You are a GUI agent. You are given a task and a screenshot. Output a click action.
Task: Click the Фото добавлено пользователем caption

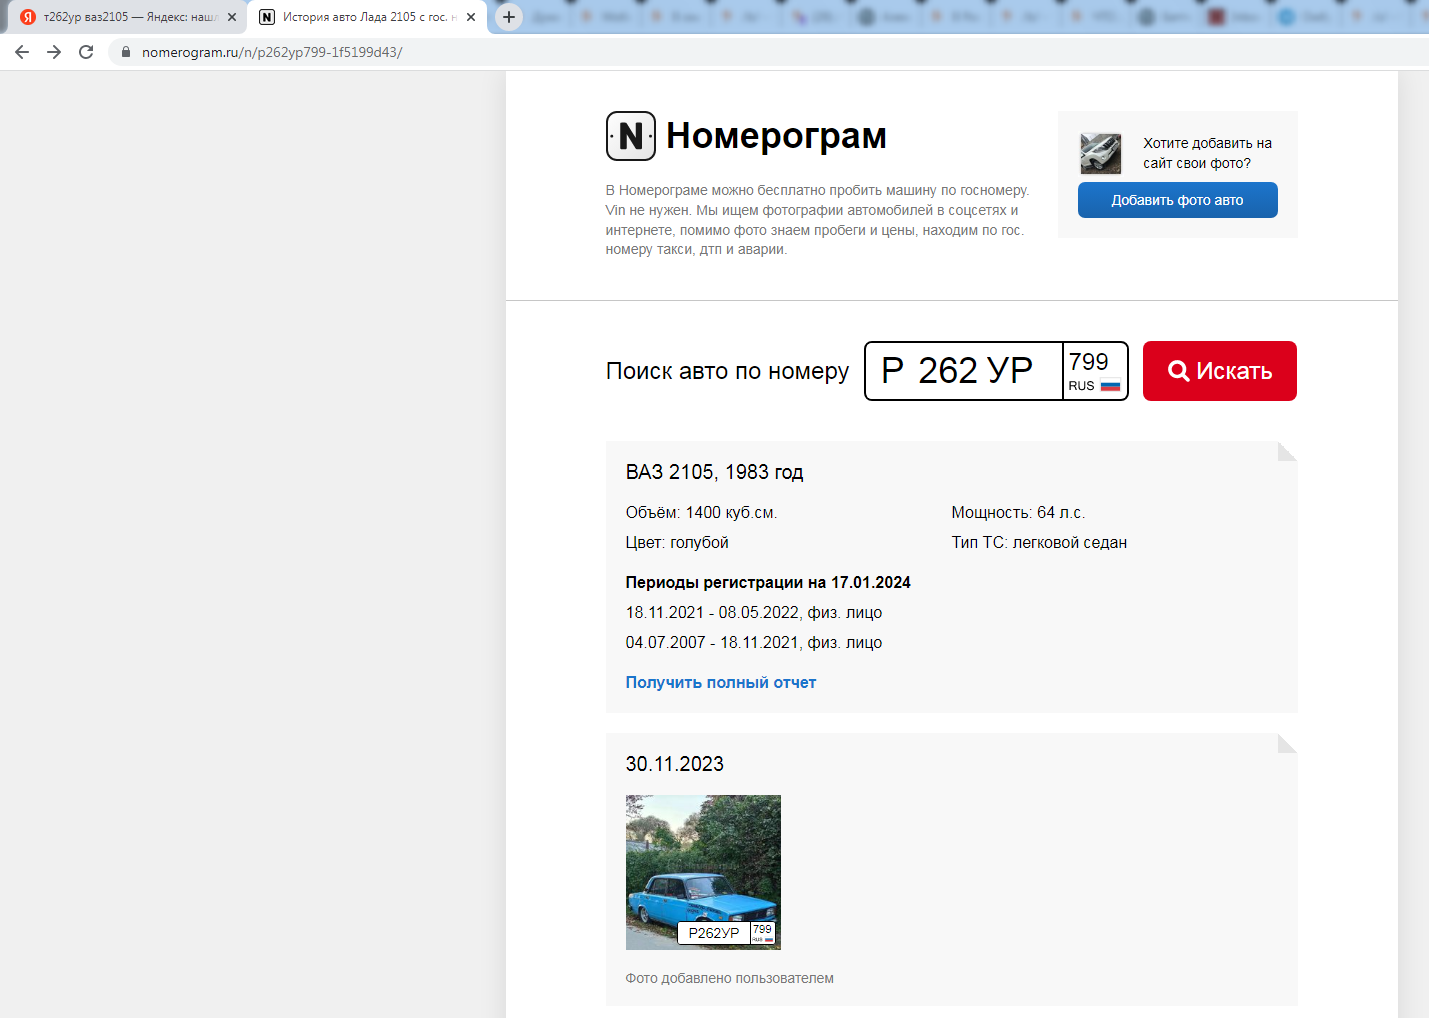point(730,978)
